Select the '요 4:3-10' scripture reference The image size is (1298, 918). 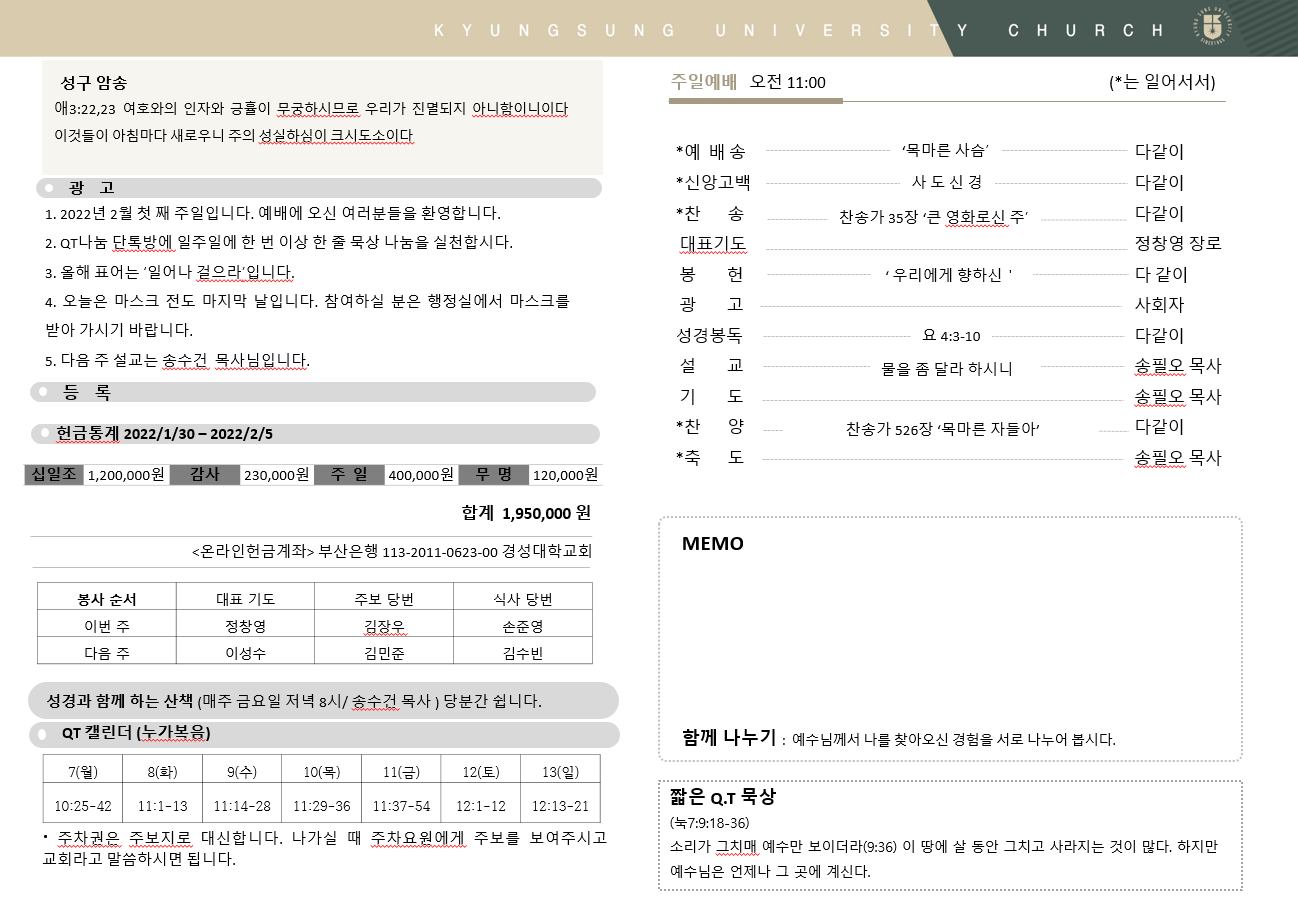click(950, 336)
